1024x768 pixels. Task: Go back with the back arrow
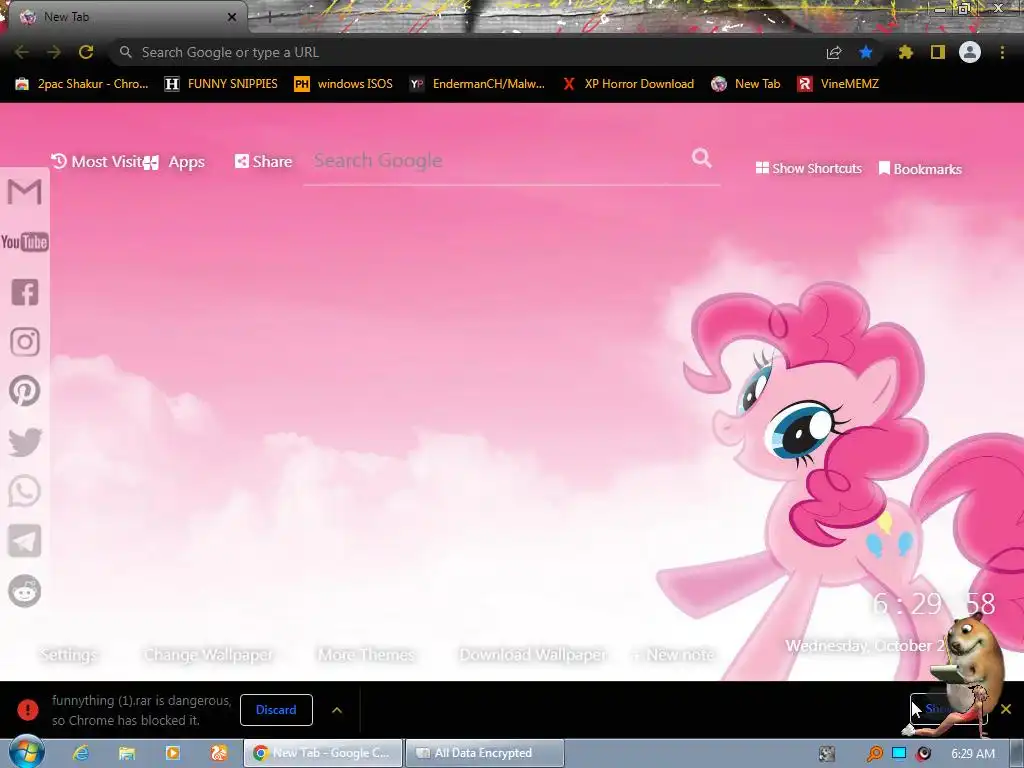click(x=21, y=52)
